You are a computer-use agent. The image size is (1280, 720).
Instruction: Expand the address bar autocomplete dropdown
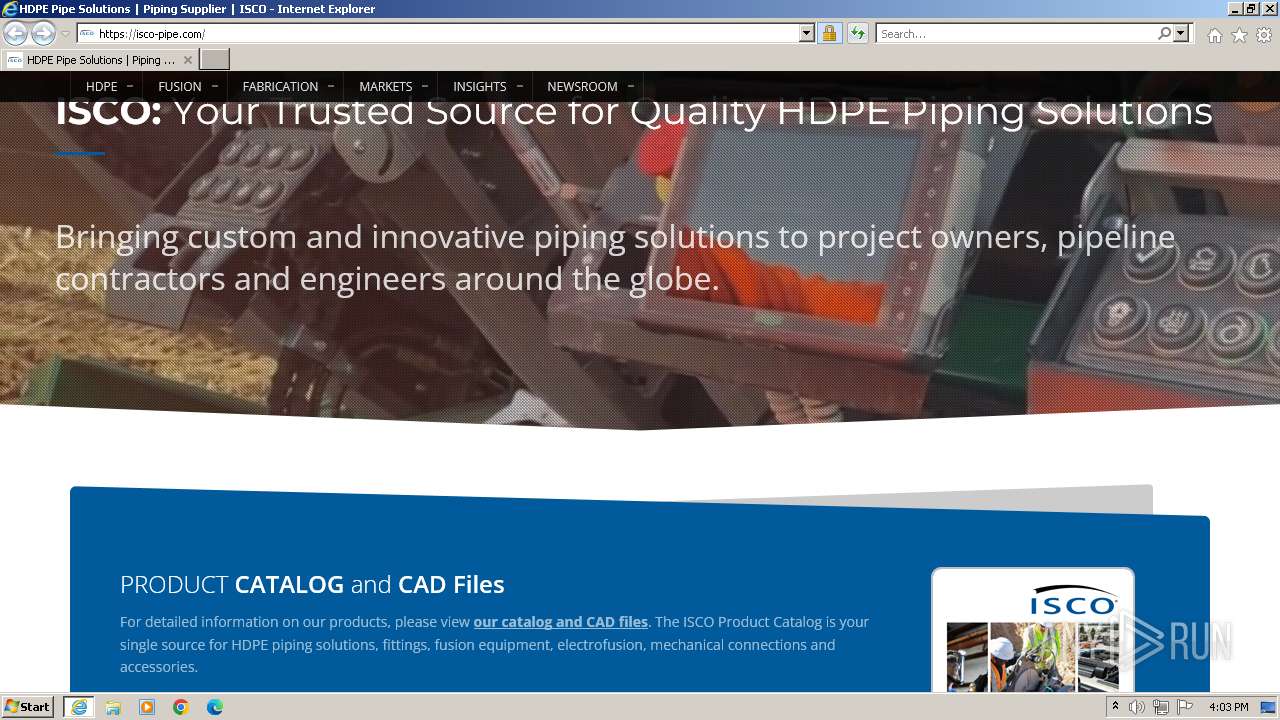[x=807, y=33]
